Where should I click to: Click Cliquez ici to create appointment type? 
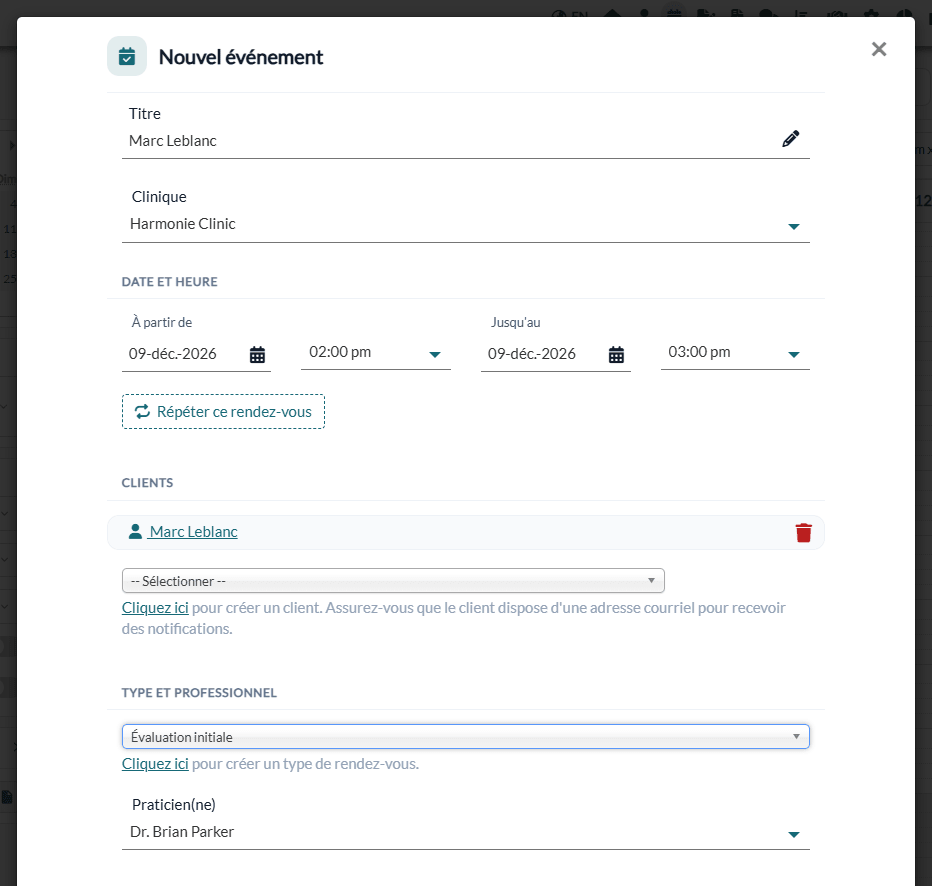(155, 764)
